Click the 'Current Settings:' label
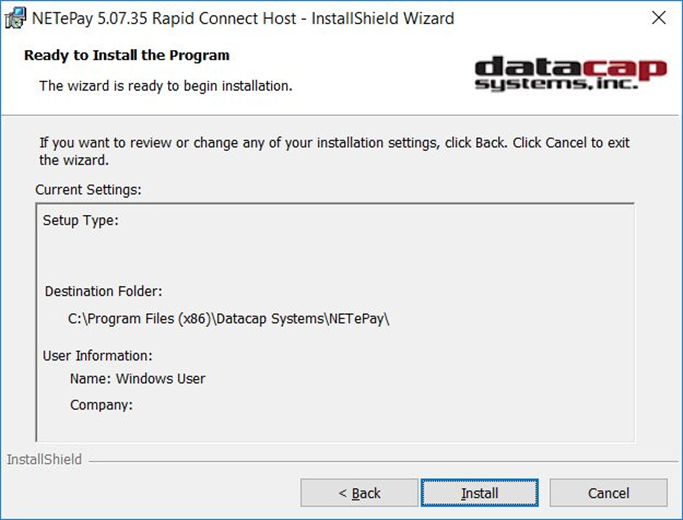 [x=88, y=190]
